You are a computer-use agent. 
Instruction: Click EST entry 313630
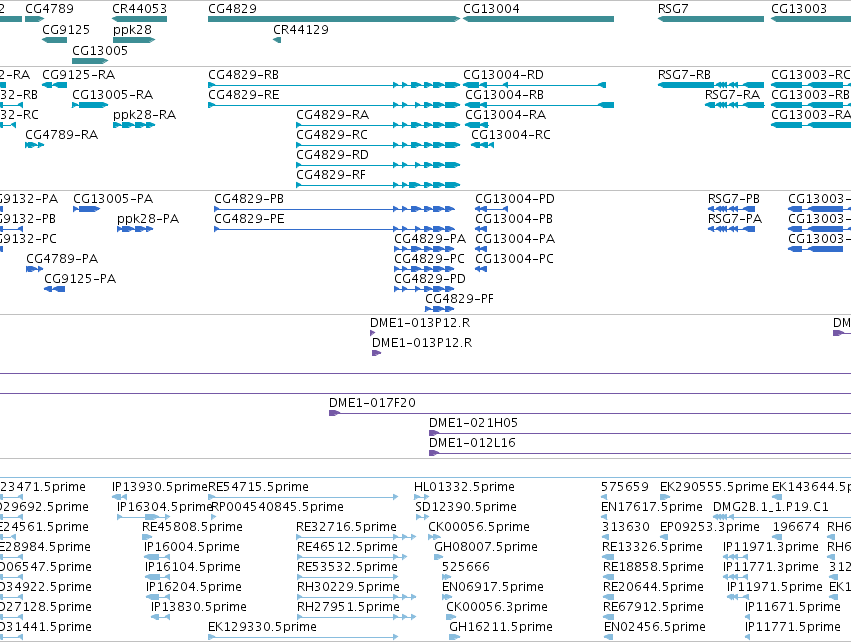point(626,527)
